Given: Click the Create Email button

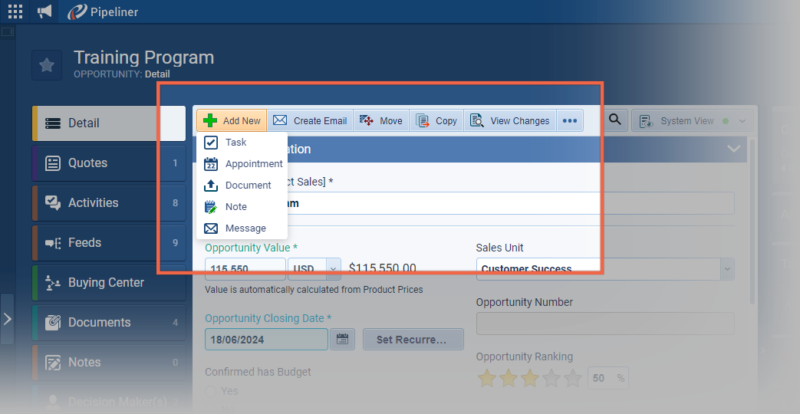Looking at the screenshot, I should 310,121.
